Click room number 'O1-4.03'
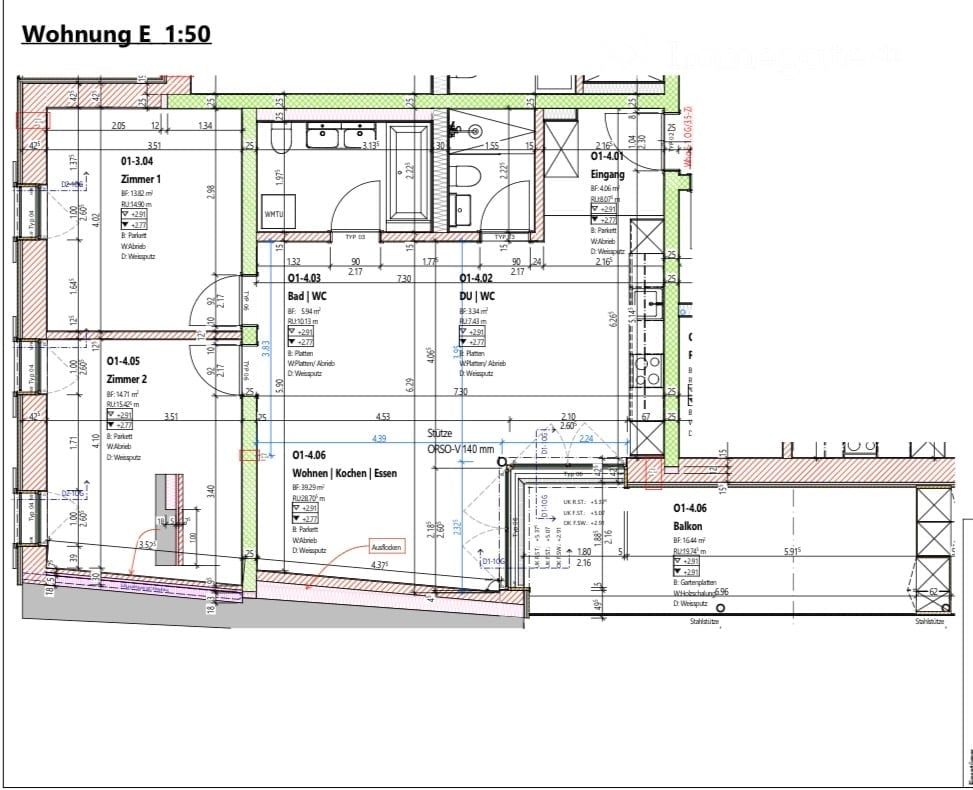The height and width of the screenshot is (790, 973). pyautogui.click(x=304, y=278)
